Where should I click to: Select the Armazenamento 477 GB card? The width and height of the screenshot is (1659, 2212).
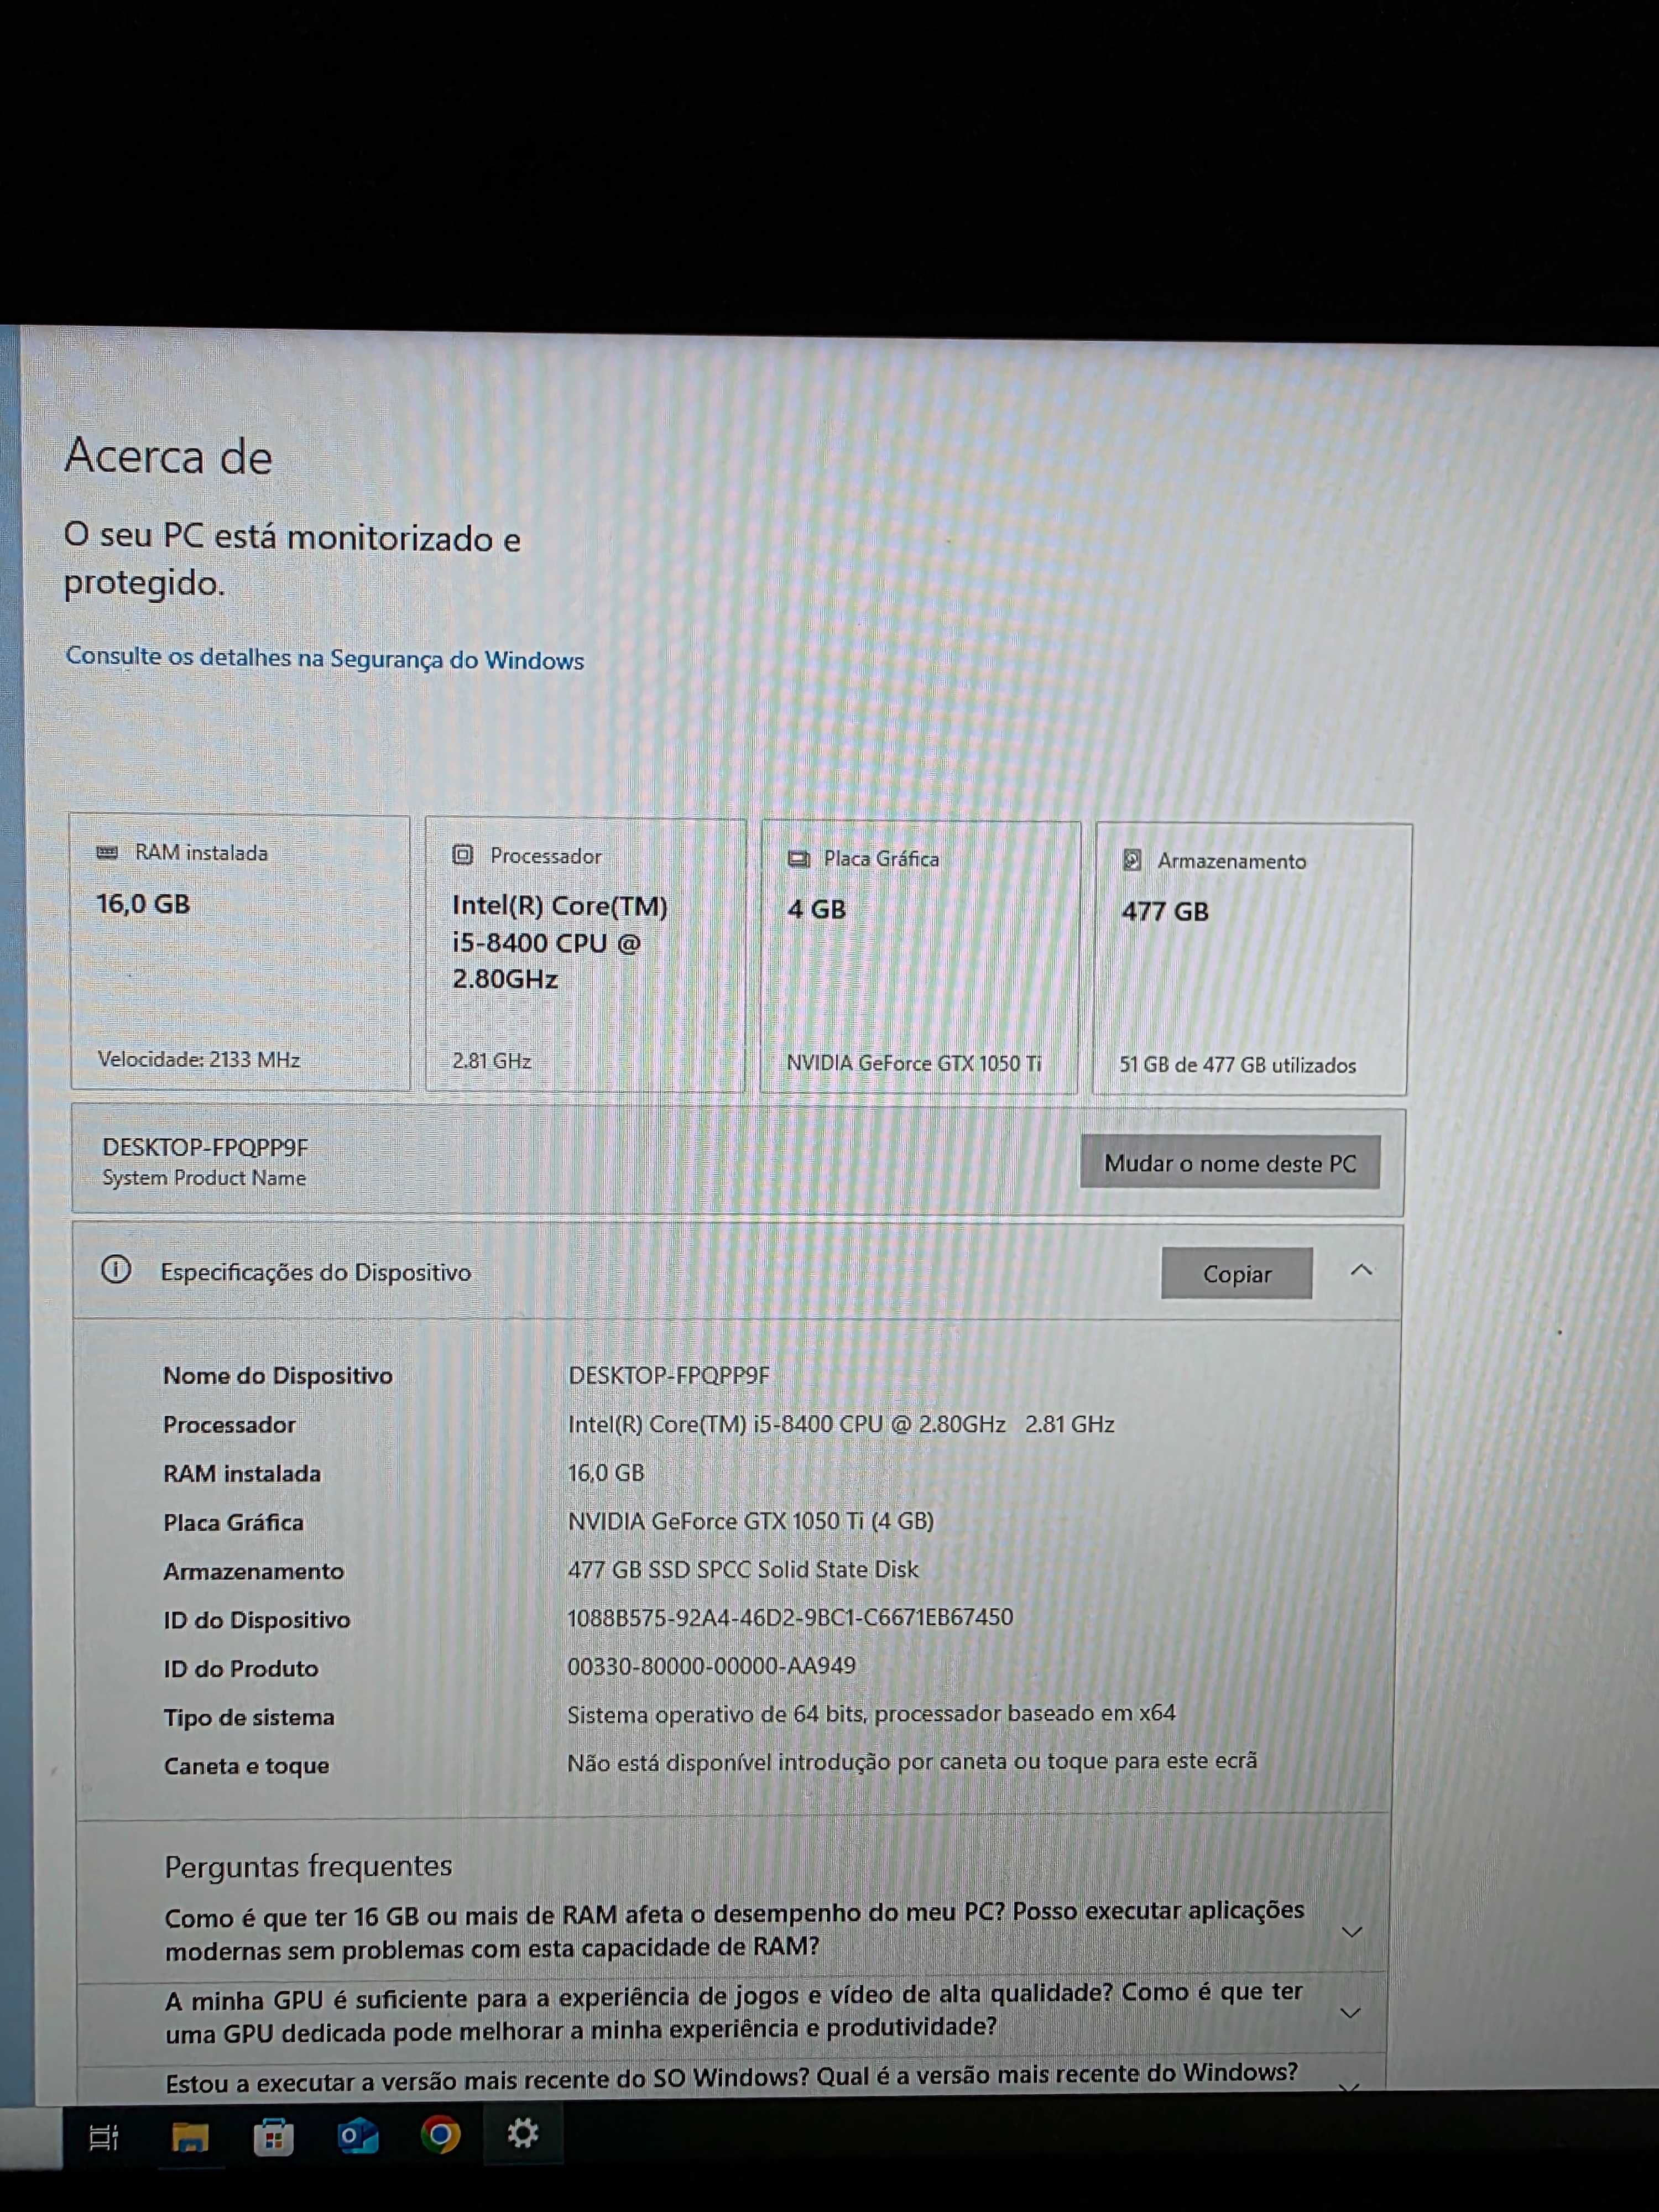click(1251, 960)
